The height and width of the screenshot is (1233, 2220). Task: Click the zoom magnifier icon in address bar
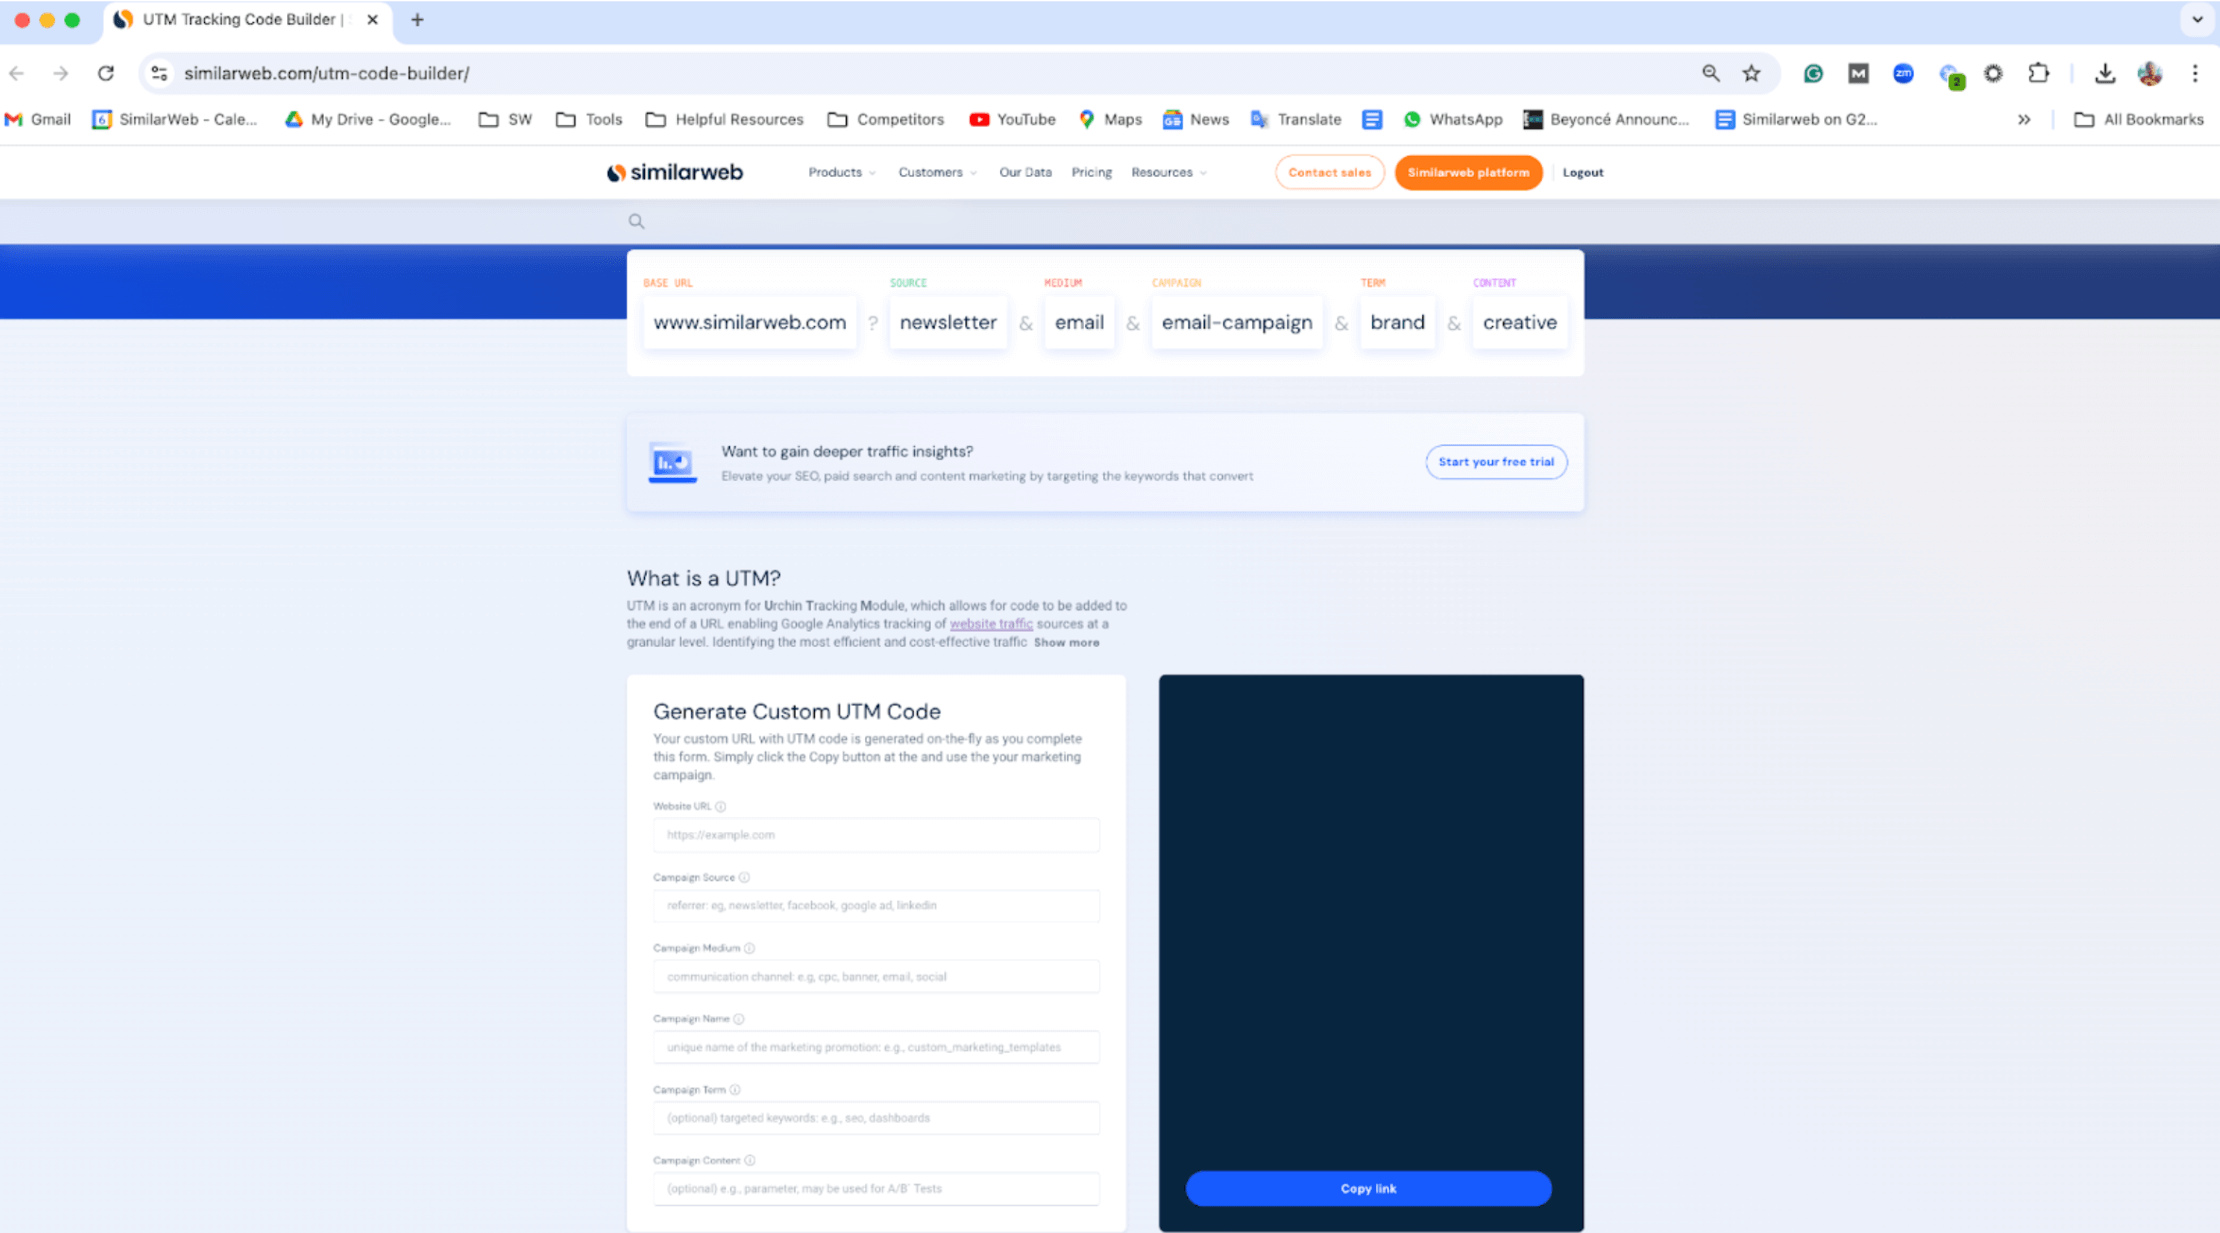click(x=1711, y=73)
